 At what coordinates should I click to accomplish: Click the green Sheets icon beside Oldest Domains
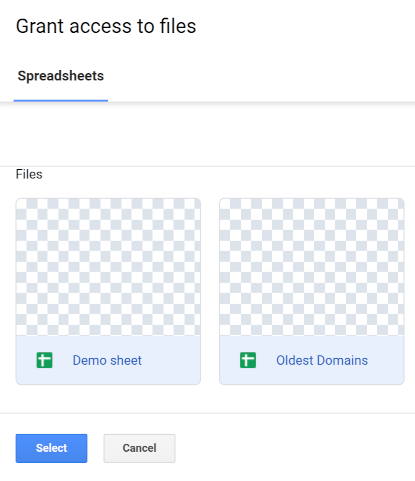[248, 360]
